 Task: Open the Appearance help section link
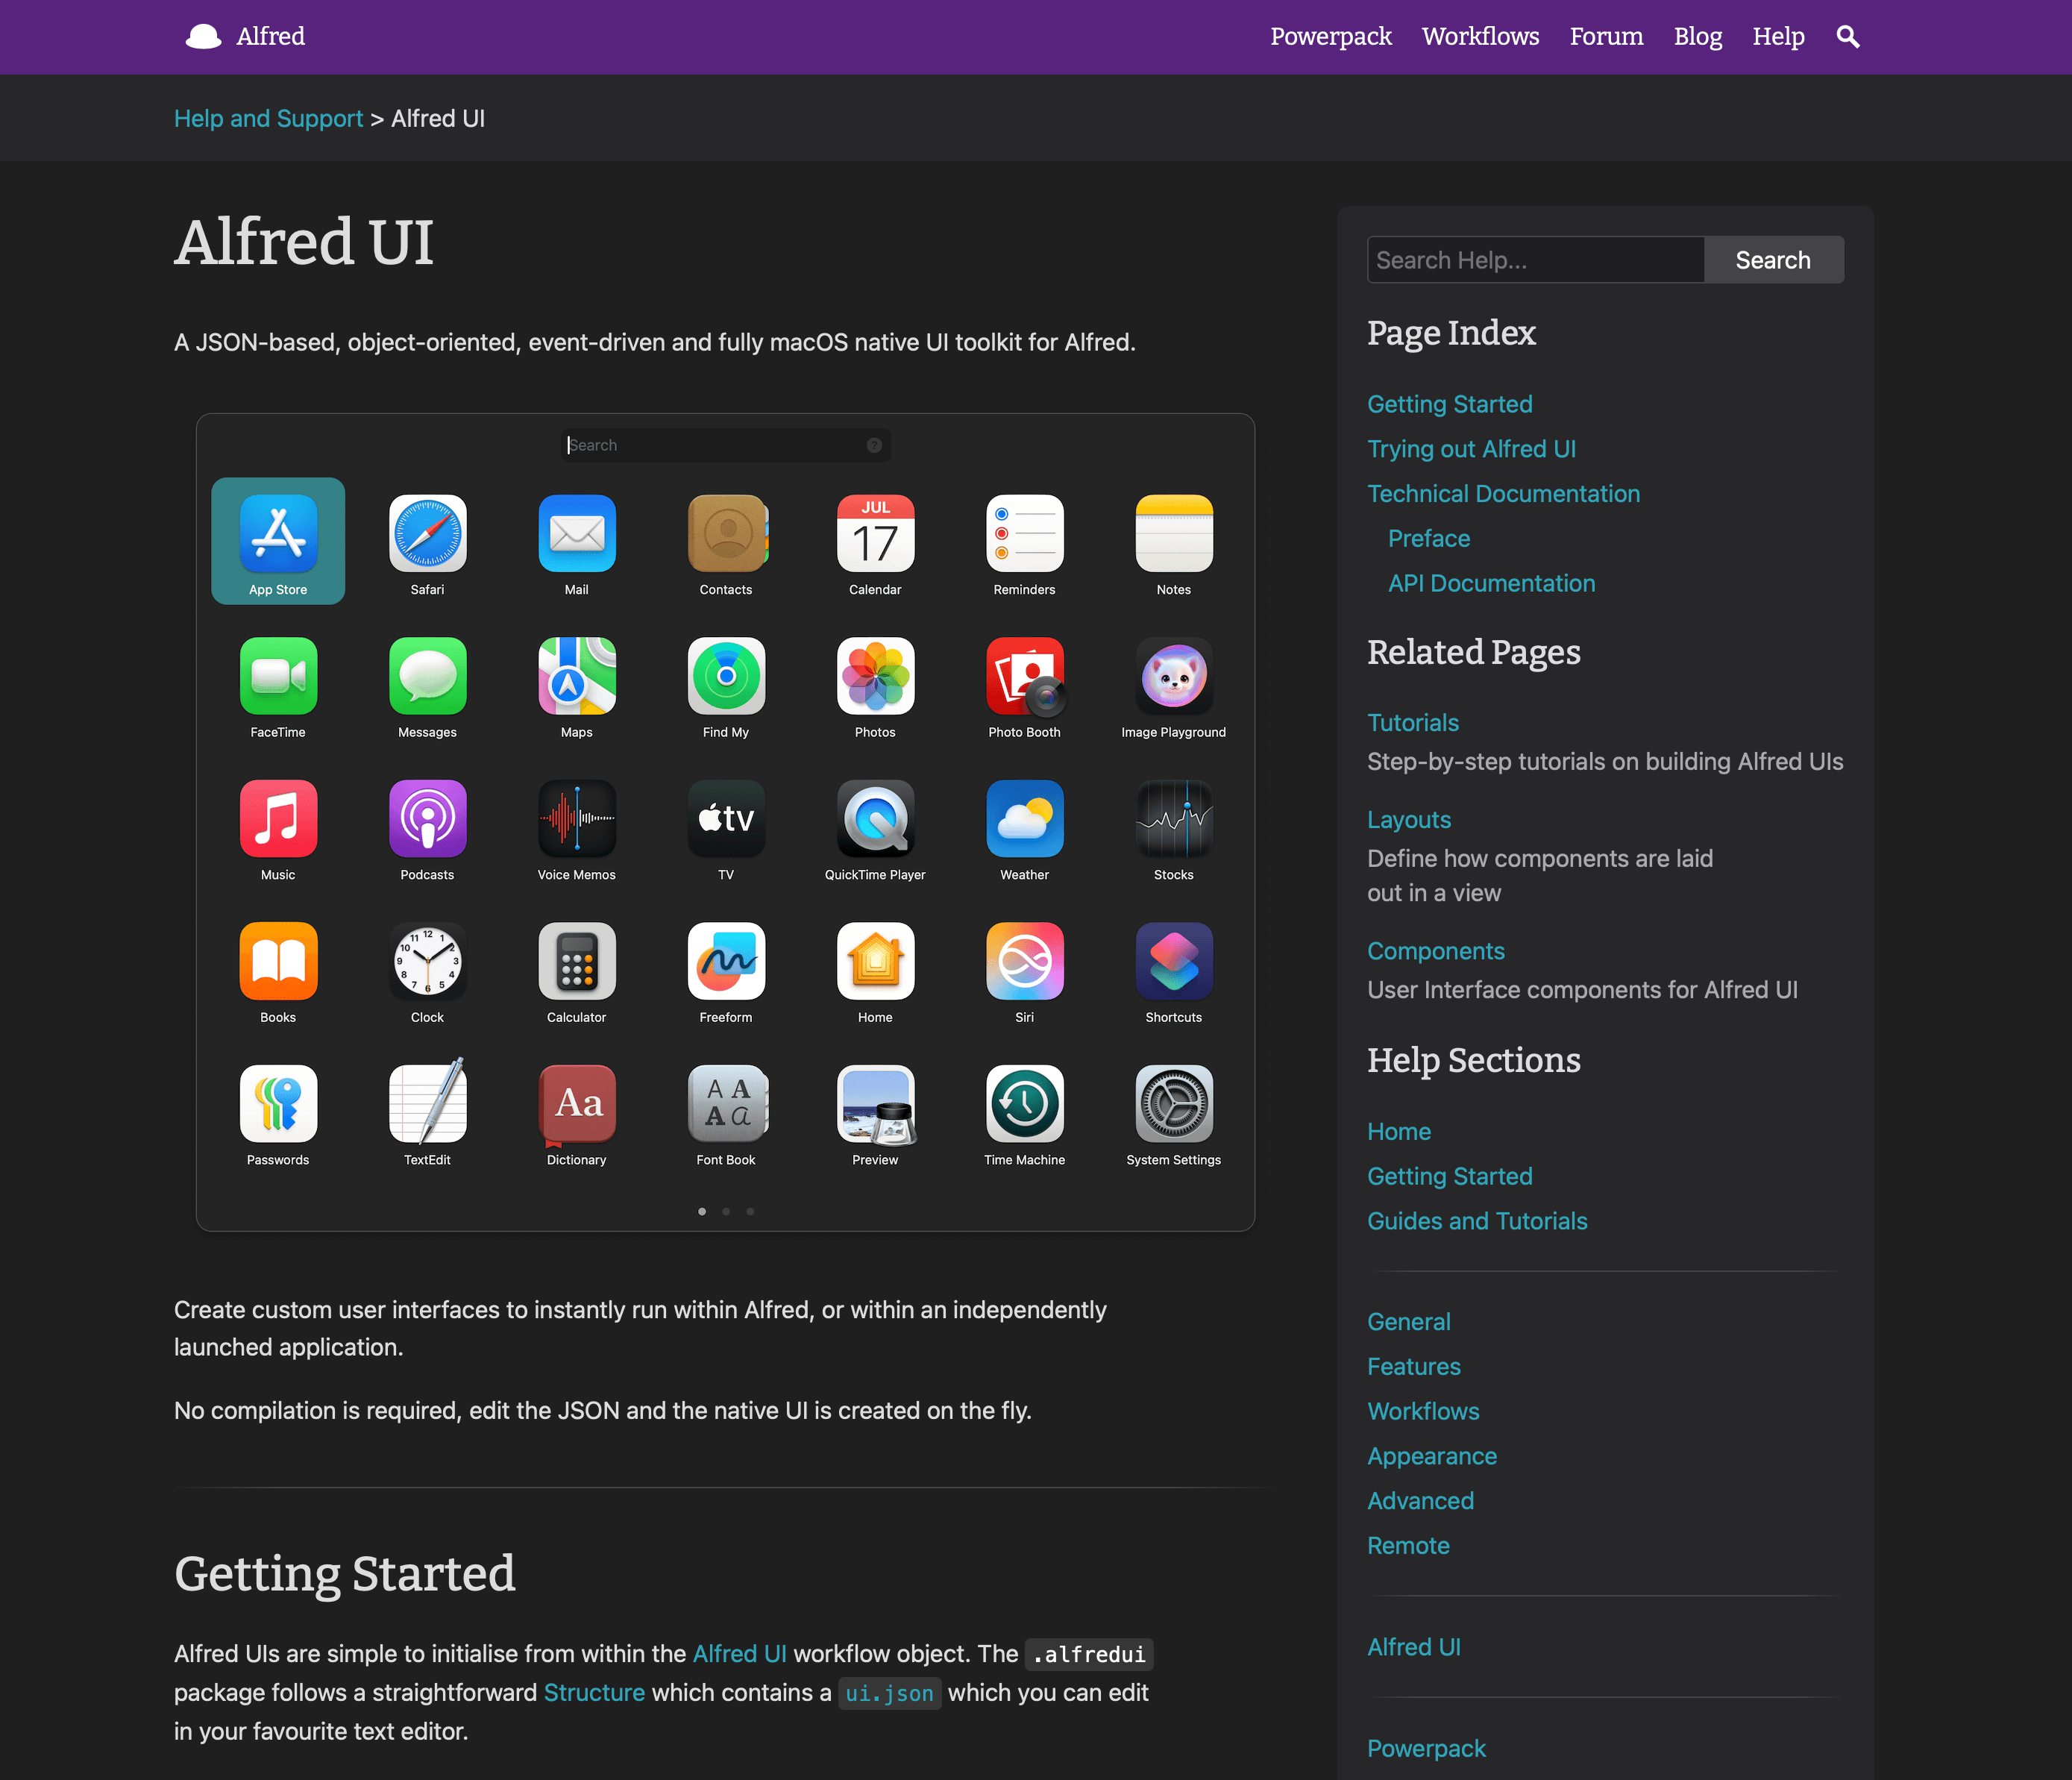pos(1432,1456)
